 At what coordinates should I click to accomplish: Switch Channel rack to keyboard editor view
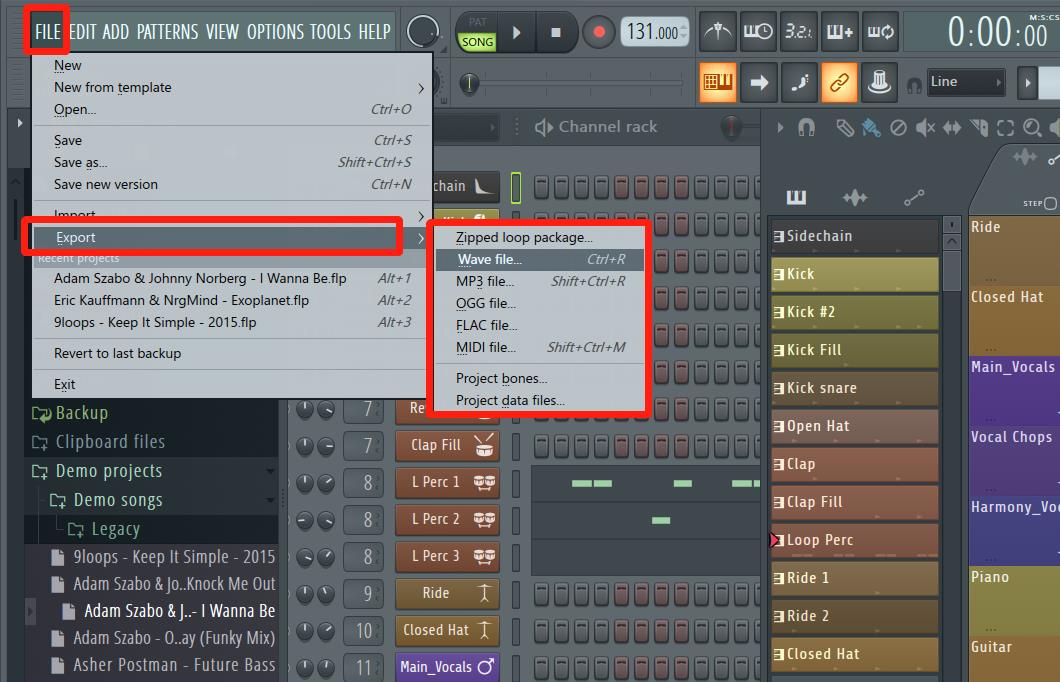(x=797, y=197)
